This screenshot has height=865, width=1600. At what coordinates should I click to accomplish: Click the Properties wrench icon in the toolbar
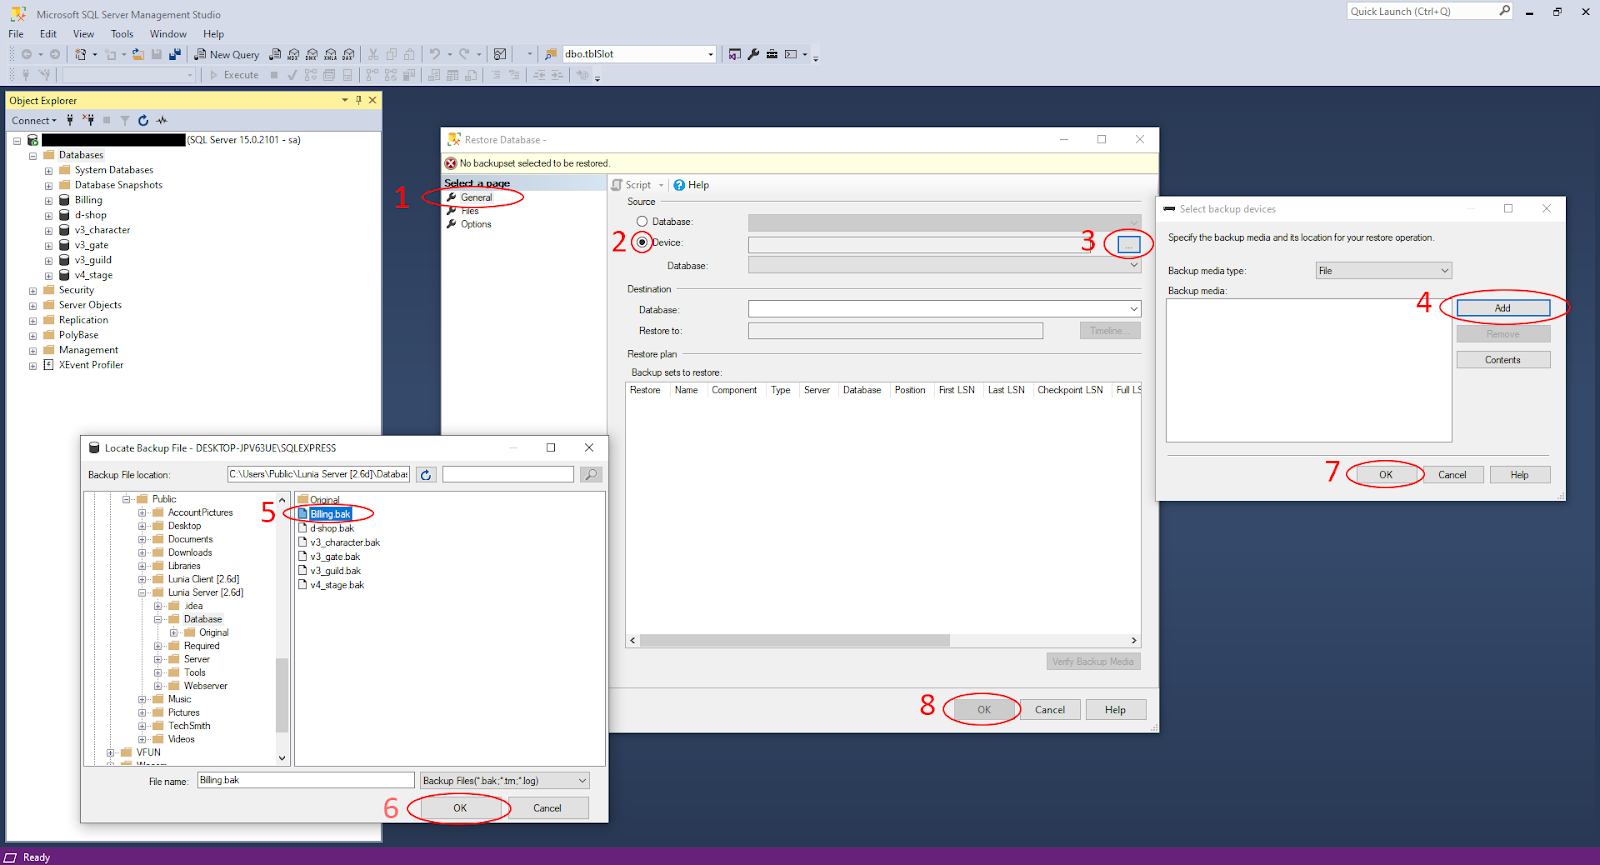pos(753,54)
